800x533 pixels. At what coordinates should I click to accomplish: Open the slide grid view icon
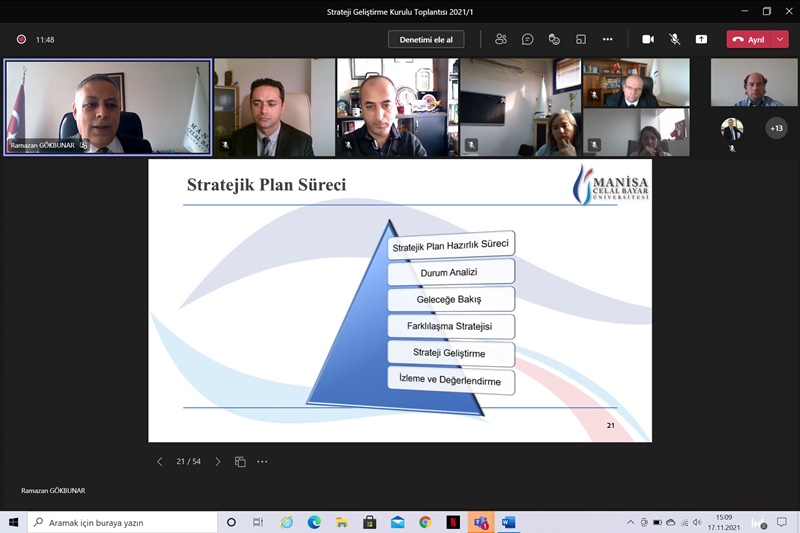coord(240,462)
